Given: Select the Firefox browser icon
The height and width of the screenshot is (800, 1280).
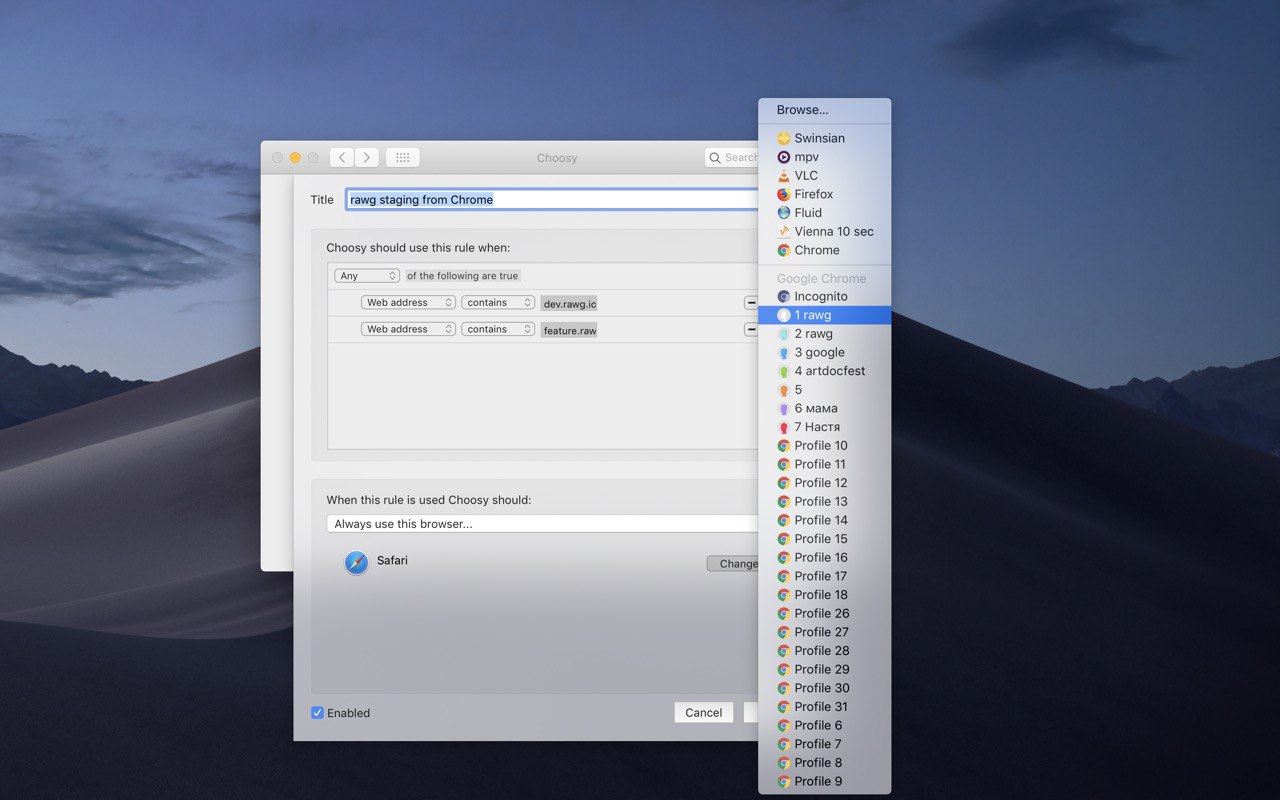Looking at the screenshot, I should [x=784, y=194].
